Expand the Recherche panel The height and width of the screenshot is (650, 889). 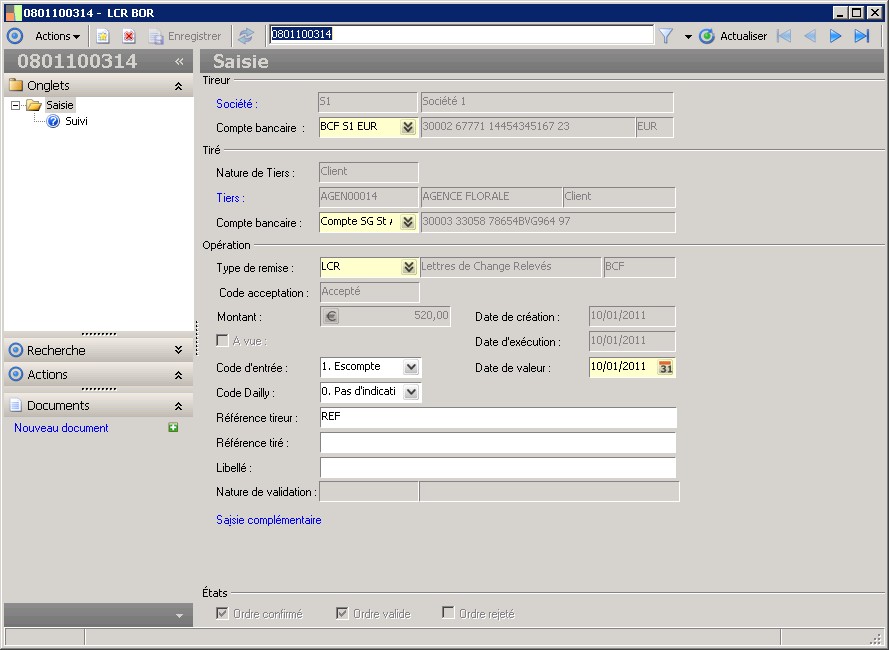pos(178,350)
